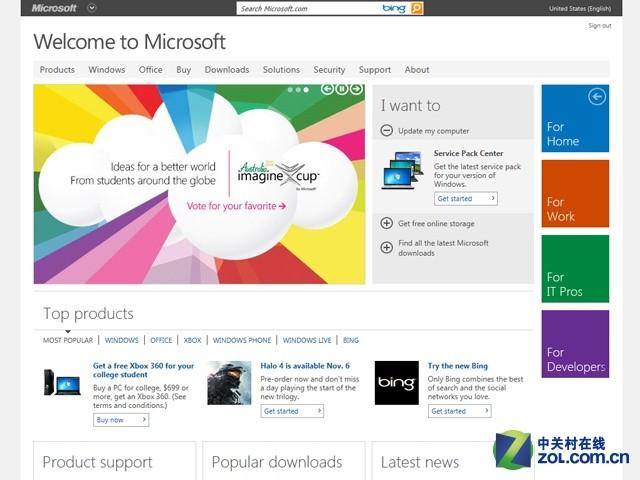
Task: Click the Xbox and laptop product image
Action: 62,382
